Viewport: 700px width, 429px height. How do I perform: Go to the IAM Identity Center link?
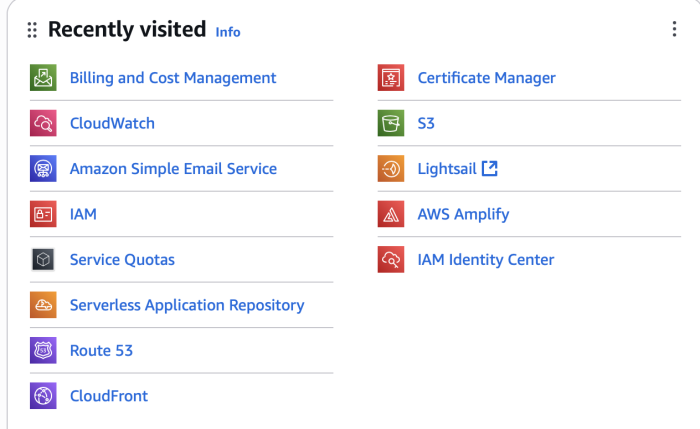coord(486,260)
